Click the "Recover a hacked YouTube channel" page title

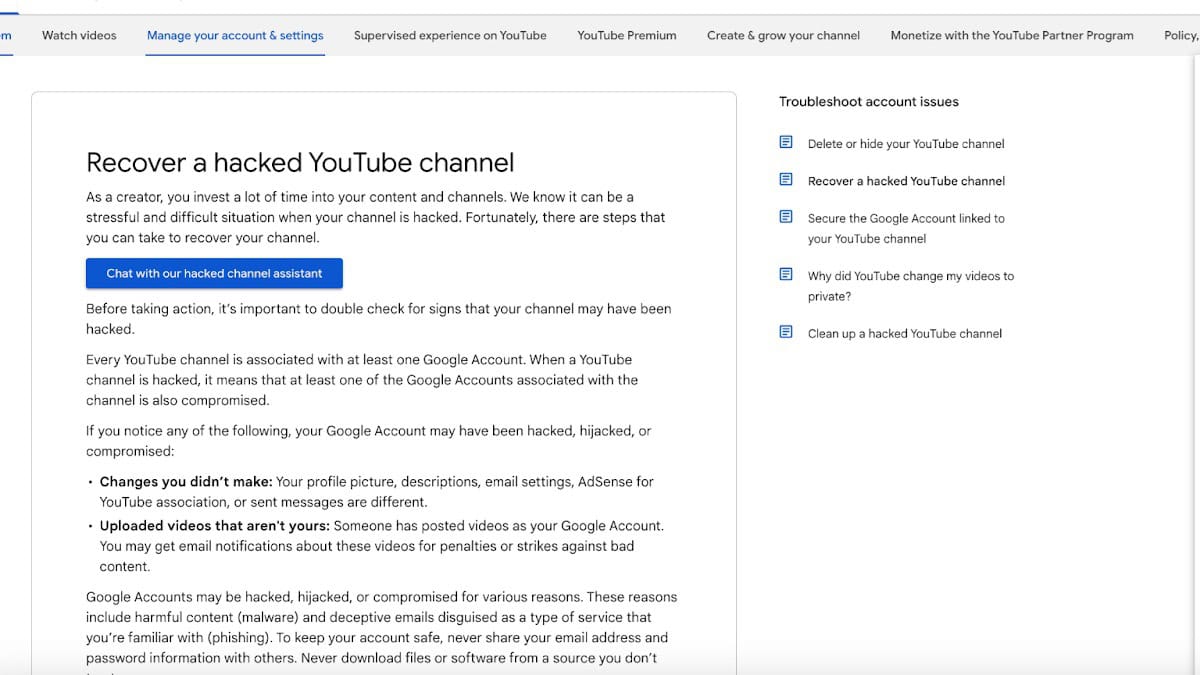coord(300,162)
